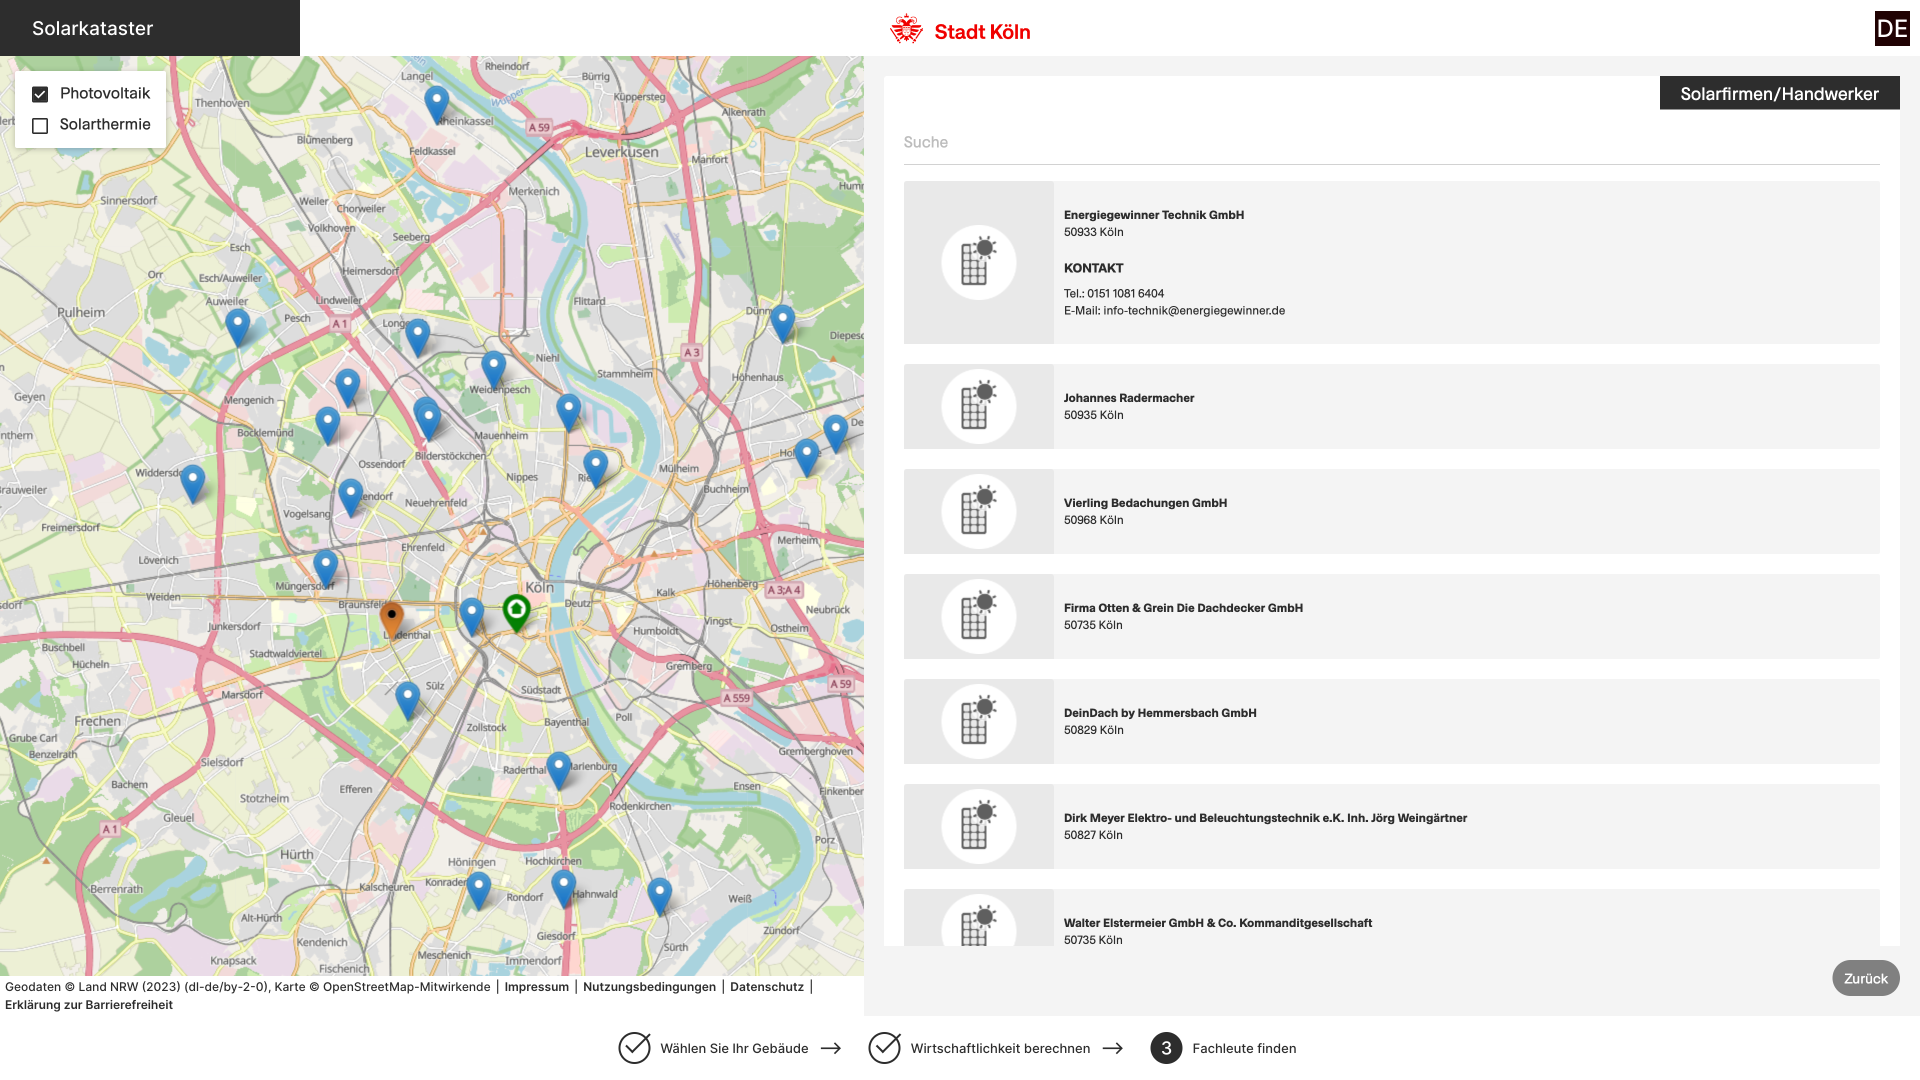This screenshot has height=1080, width=1920.
Task: Enable the Photovoltaik checkbox
Action: tap(40, 94)
